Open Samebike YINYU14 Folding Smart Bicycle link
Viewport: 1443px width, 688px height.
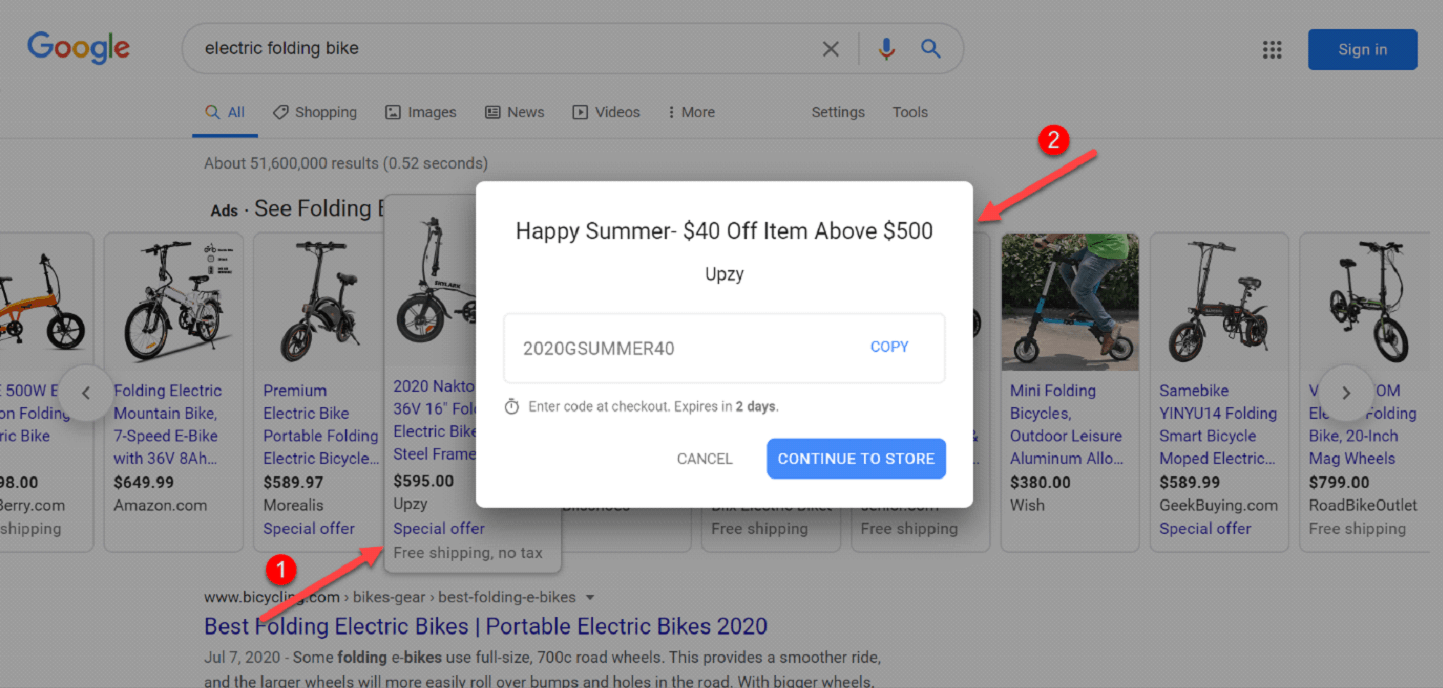(x=1218, y=424)
